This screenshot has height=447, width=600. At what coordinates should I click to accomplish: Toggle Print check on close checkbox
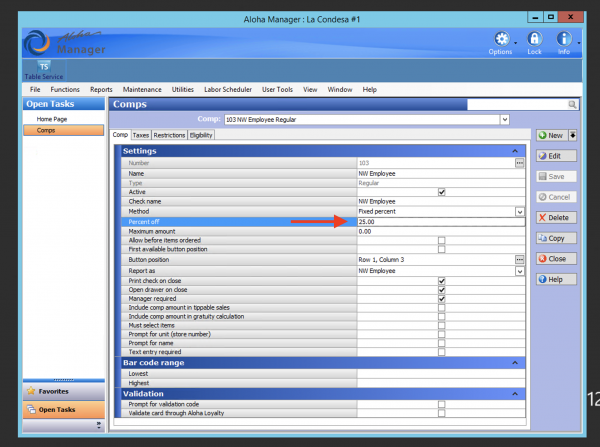tap(442, 281)
